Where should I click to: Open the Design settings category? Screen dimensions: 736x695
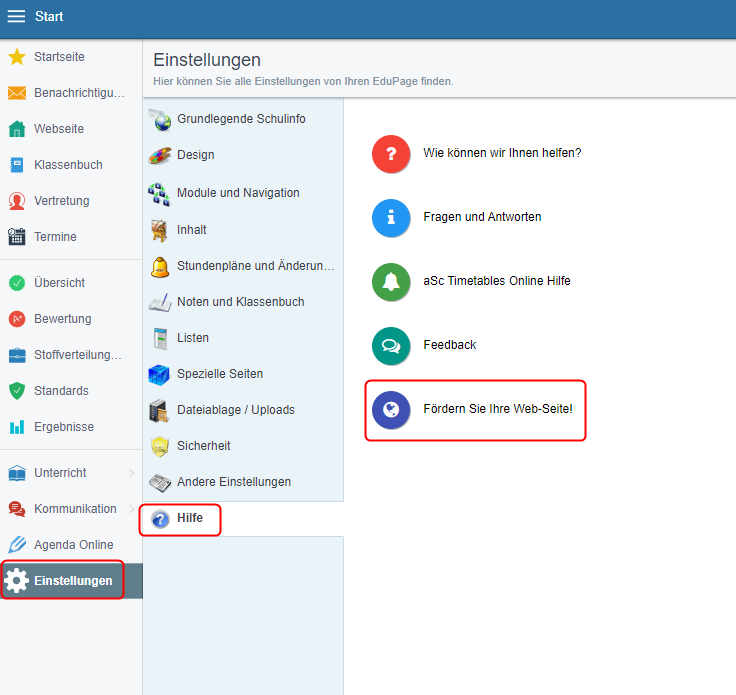(x=243, y=155)
